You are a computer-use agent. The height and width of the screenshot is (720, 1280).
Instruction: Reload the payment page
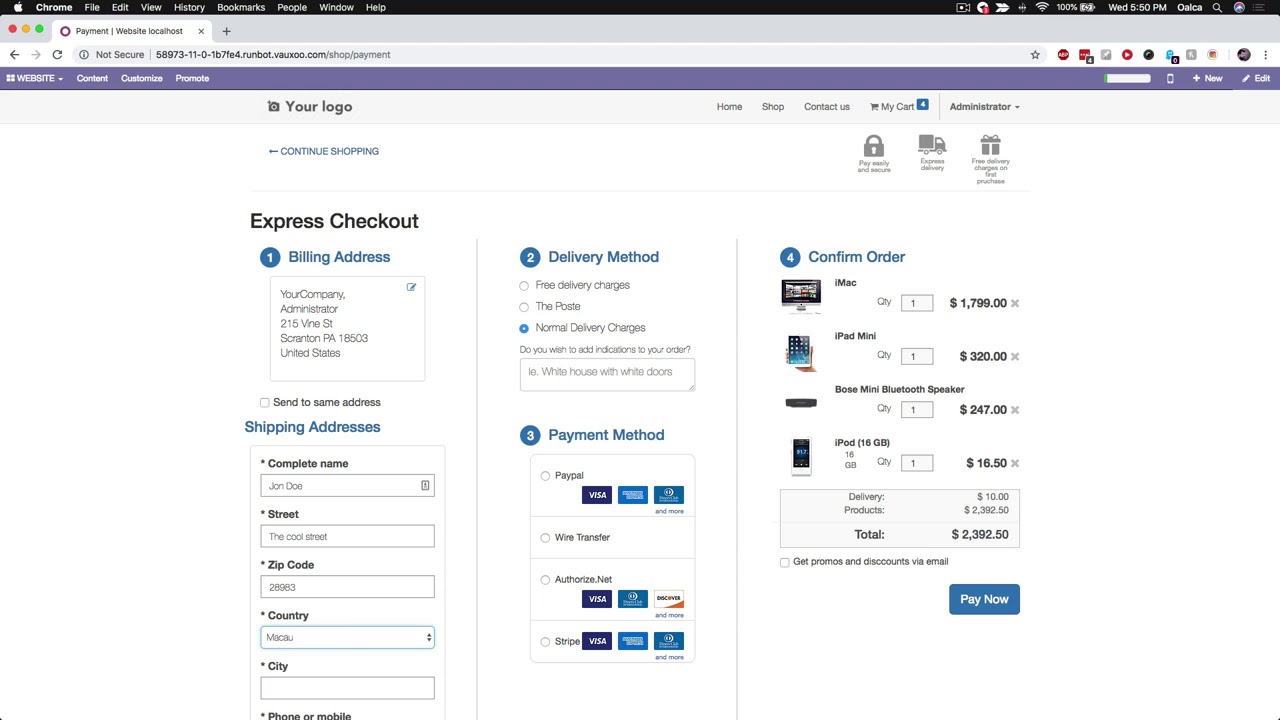point(57,55)
